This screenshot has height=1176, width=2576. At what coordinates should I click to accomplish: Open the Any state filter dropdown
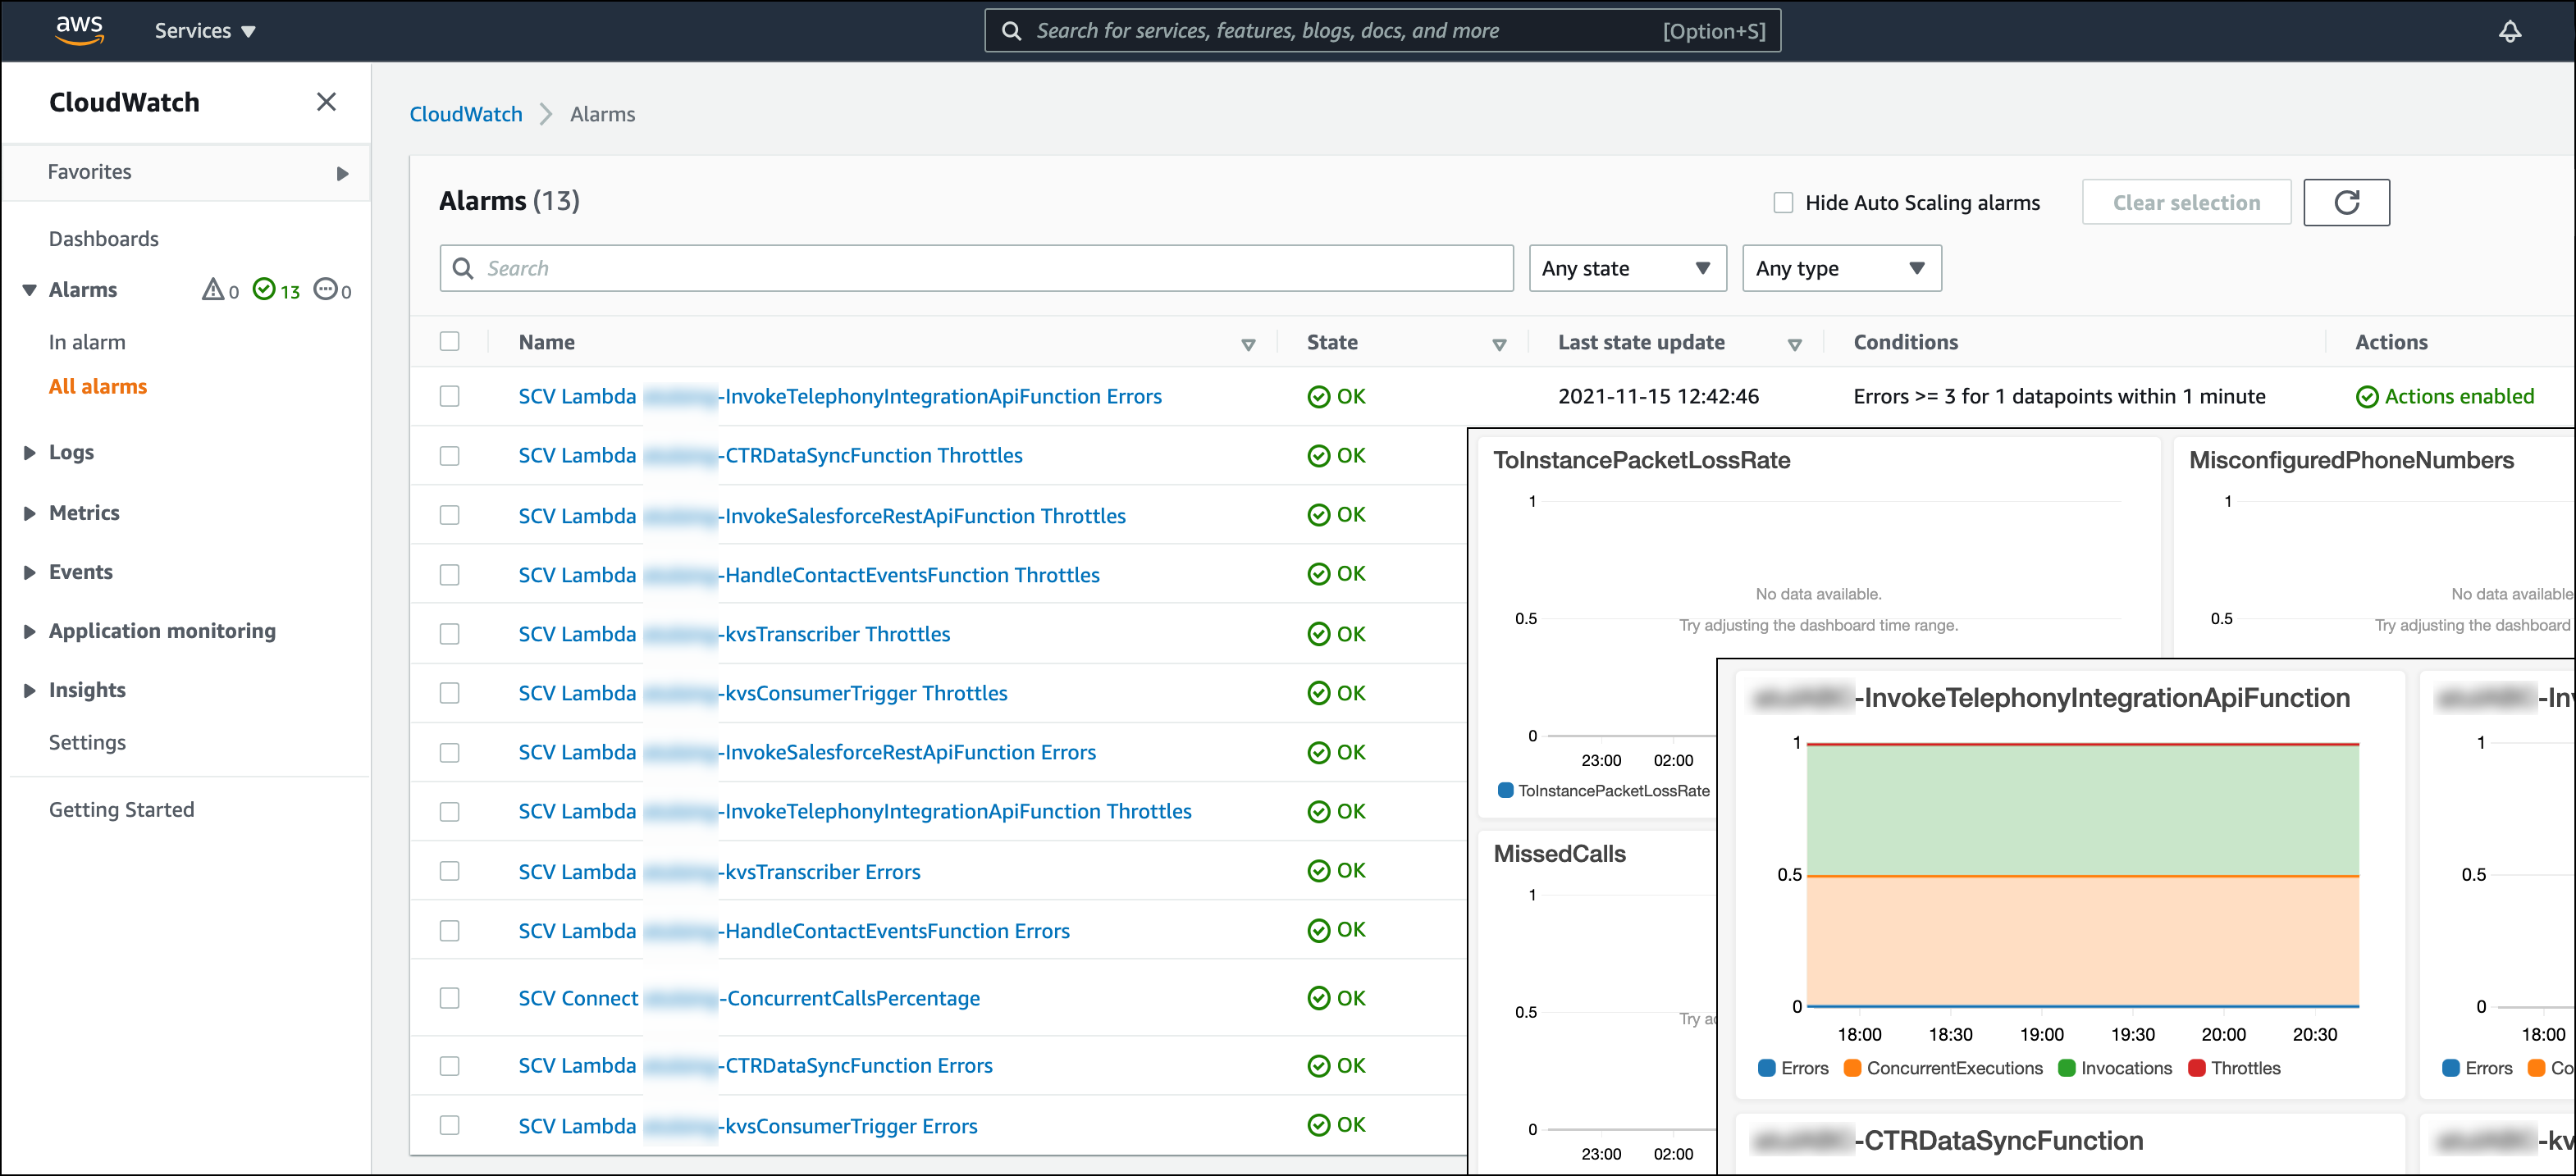(x=1626, y=268)
